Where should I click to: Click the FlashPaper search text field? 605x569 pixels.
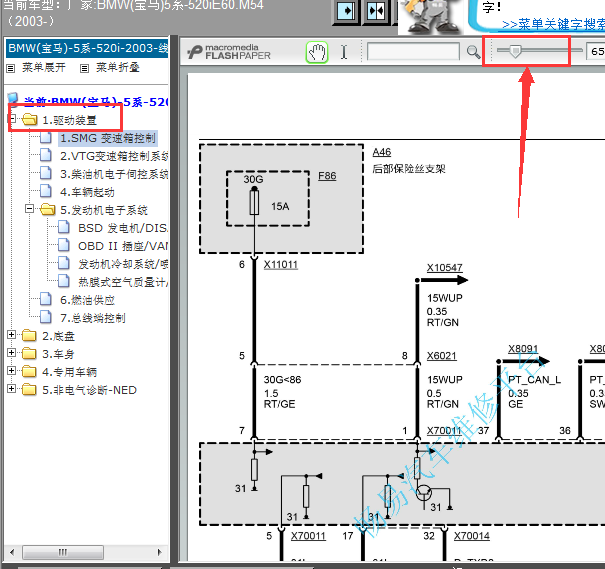413,52
